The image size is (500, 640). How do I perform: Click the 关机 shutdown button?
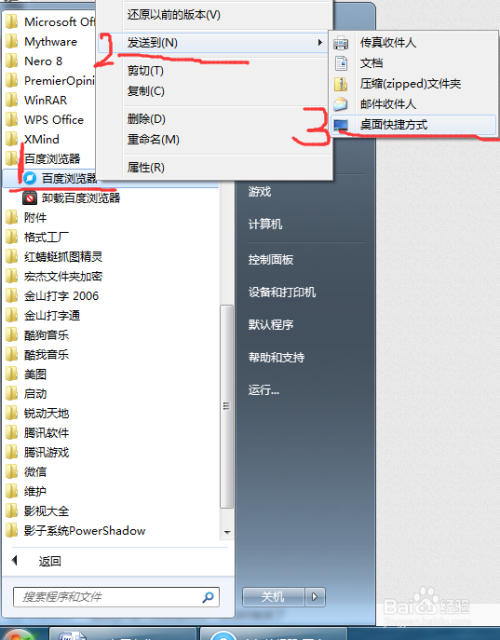[x=273, y=597]
